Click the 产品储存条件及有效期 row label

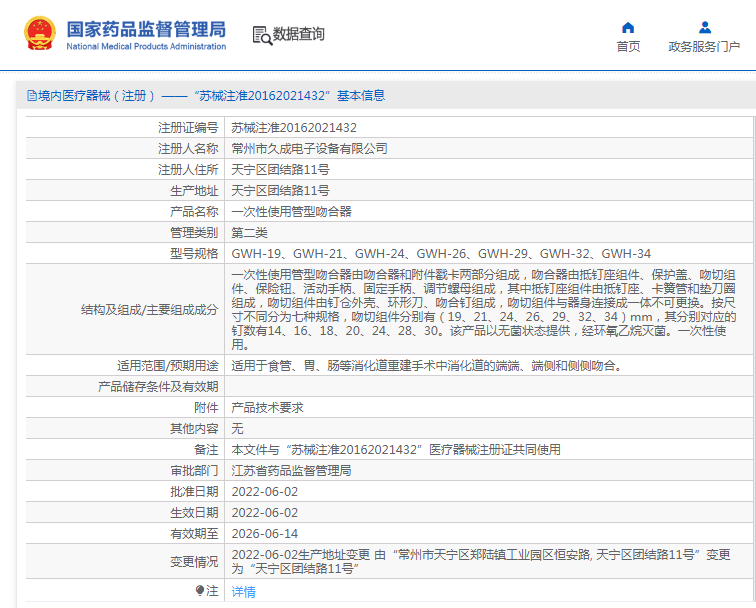[158, 387]
